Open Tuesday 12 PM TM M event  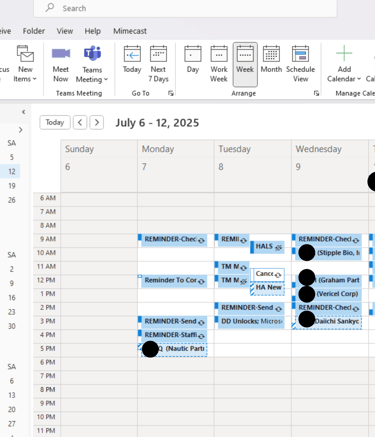(232, 281)
